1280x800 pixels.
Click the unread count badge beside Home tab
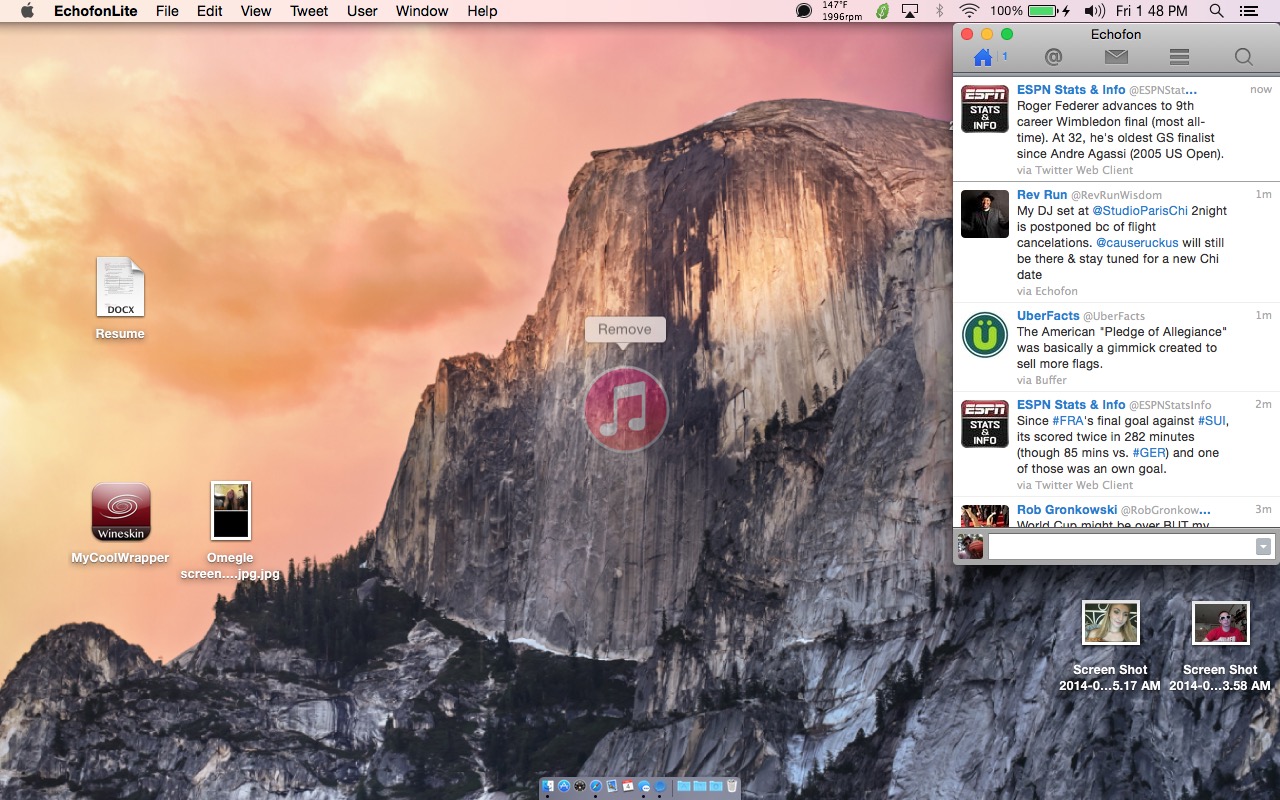tap(1005, 56)
